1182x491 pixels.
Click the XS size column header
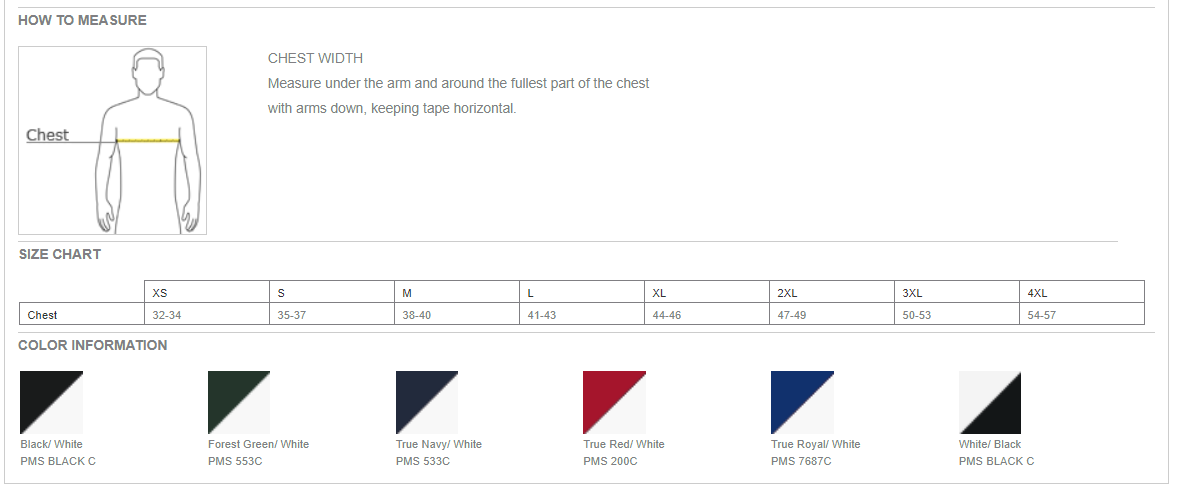(207, 293)
